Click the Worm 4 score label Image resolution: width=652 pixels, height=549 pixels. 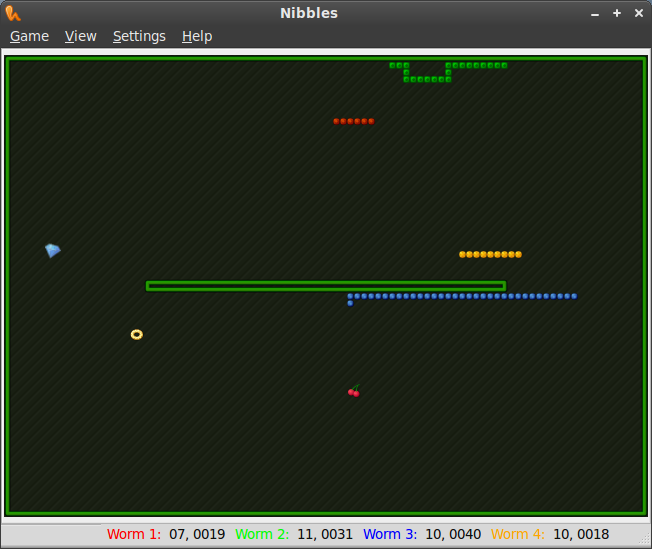click(x=518, y=534)
